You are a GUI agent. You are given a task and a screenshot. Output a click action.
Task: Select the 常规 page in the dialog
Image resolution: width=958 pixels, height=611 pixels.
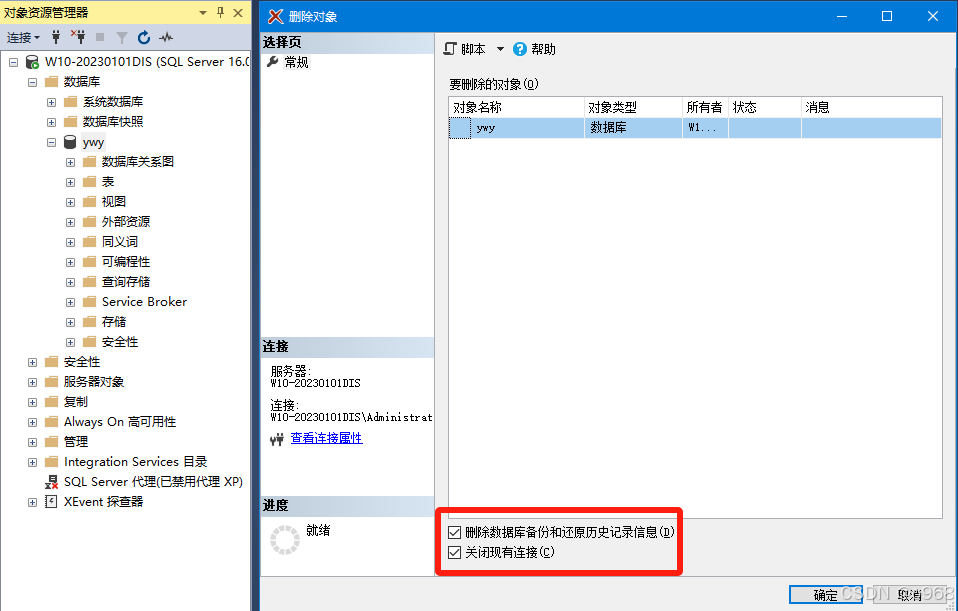click(x=296, y=62)
